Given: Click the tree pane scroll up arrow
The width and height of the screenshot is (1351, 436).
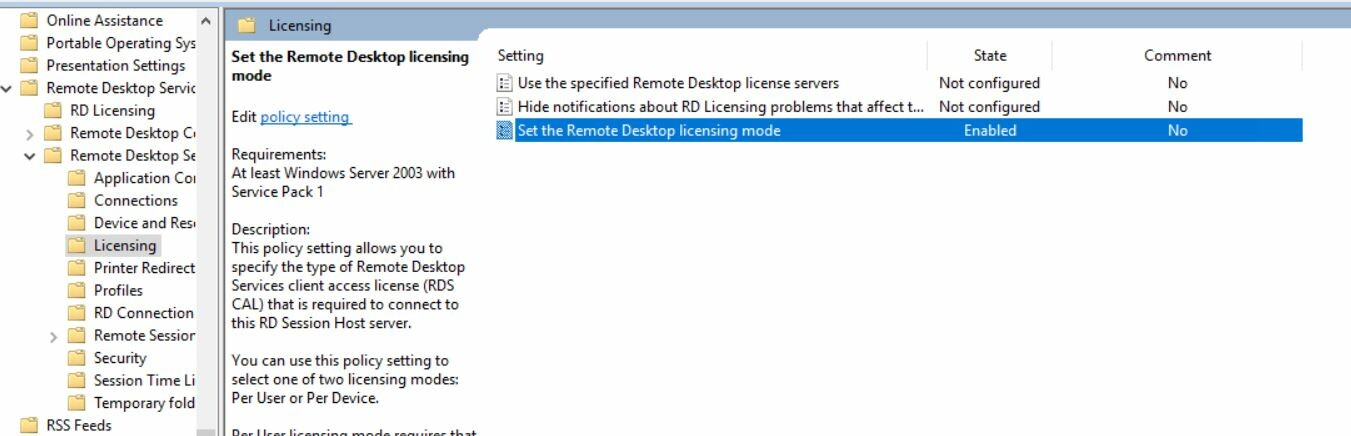Looking at the screenshot, I should [206, 21].
